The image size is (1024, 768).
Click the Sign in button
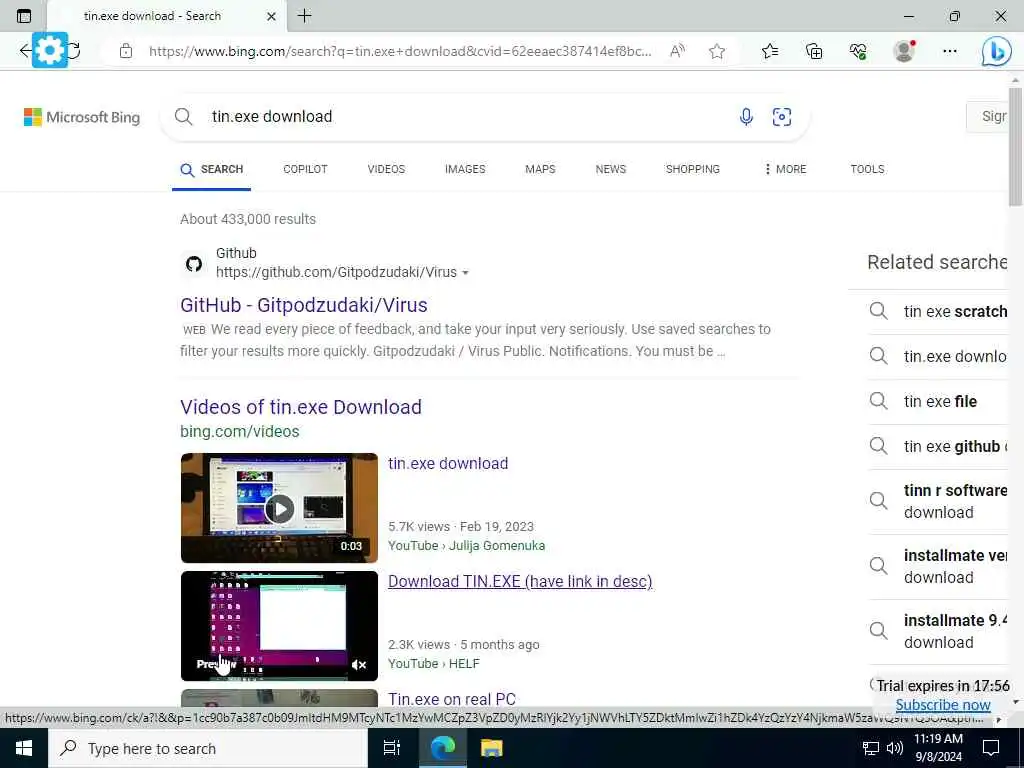pyautogui.click(x=987, y=116)
